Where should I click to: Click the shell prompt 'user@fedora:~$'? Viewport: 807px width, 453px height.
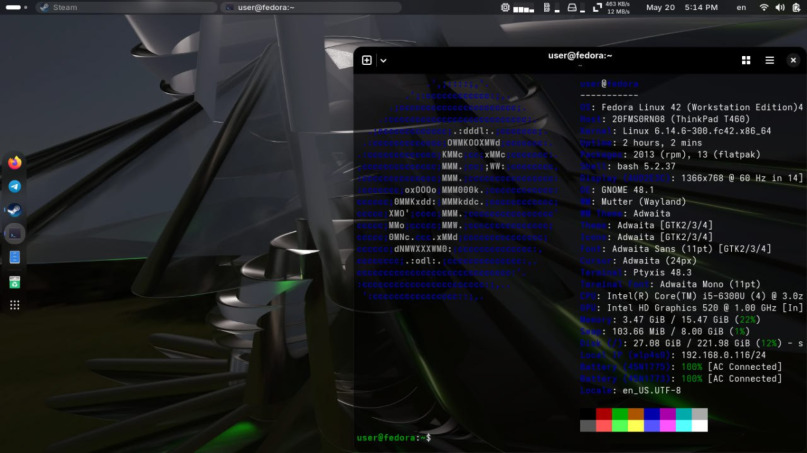(394, 438)
